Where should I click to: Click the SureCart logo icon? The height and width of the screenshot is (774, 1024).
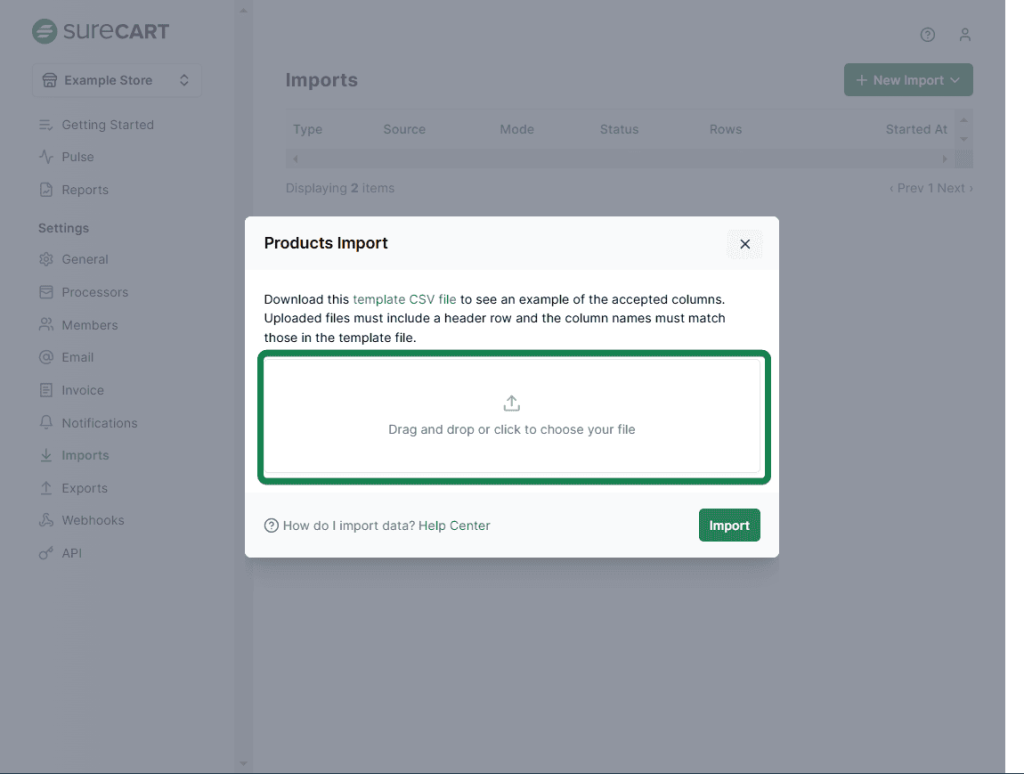45,31
